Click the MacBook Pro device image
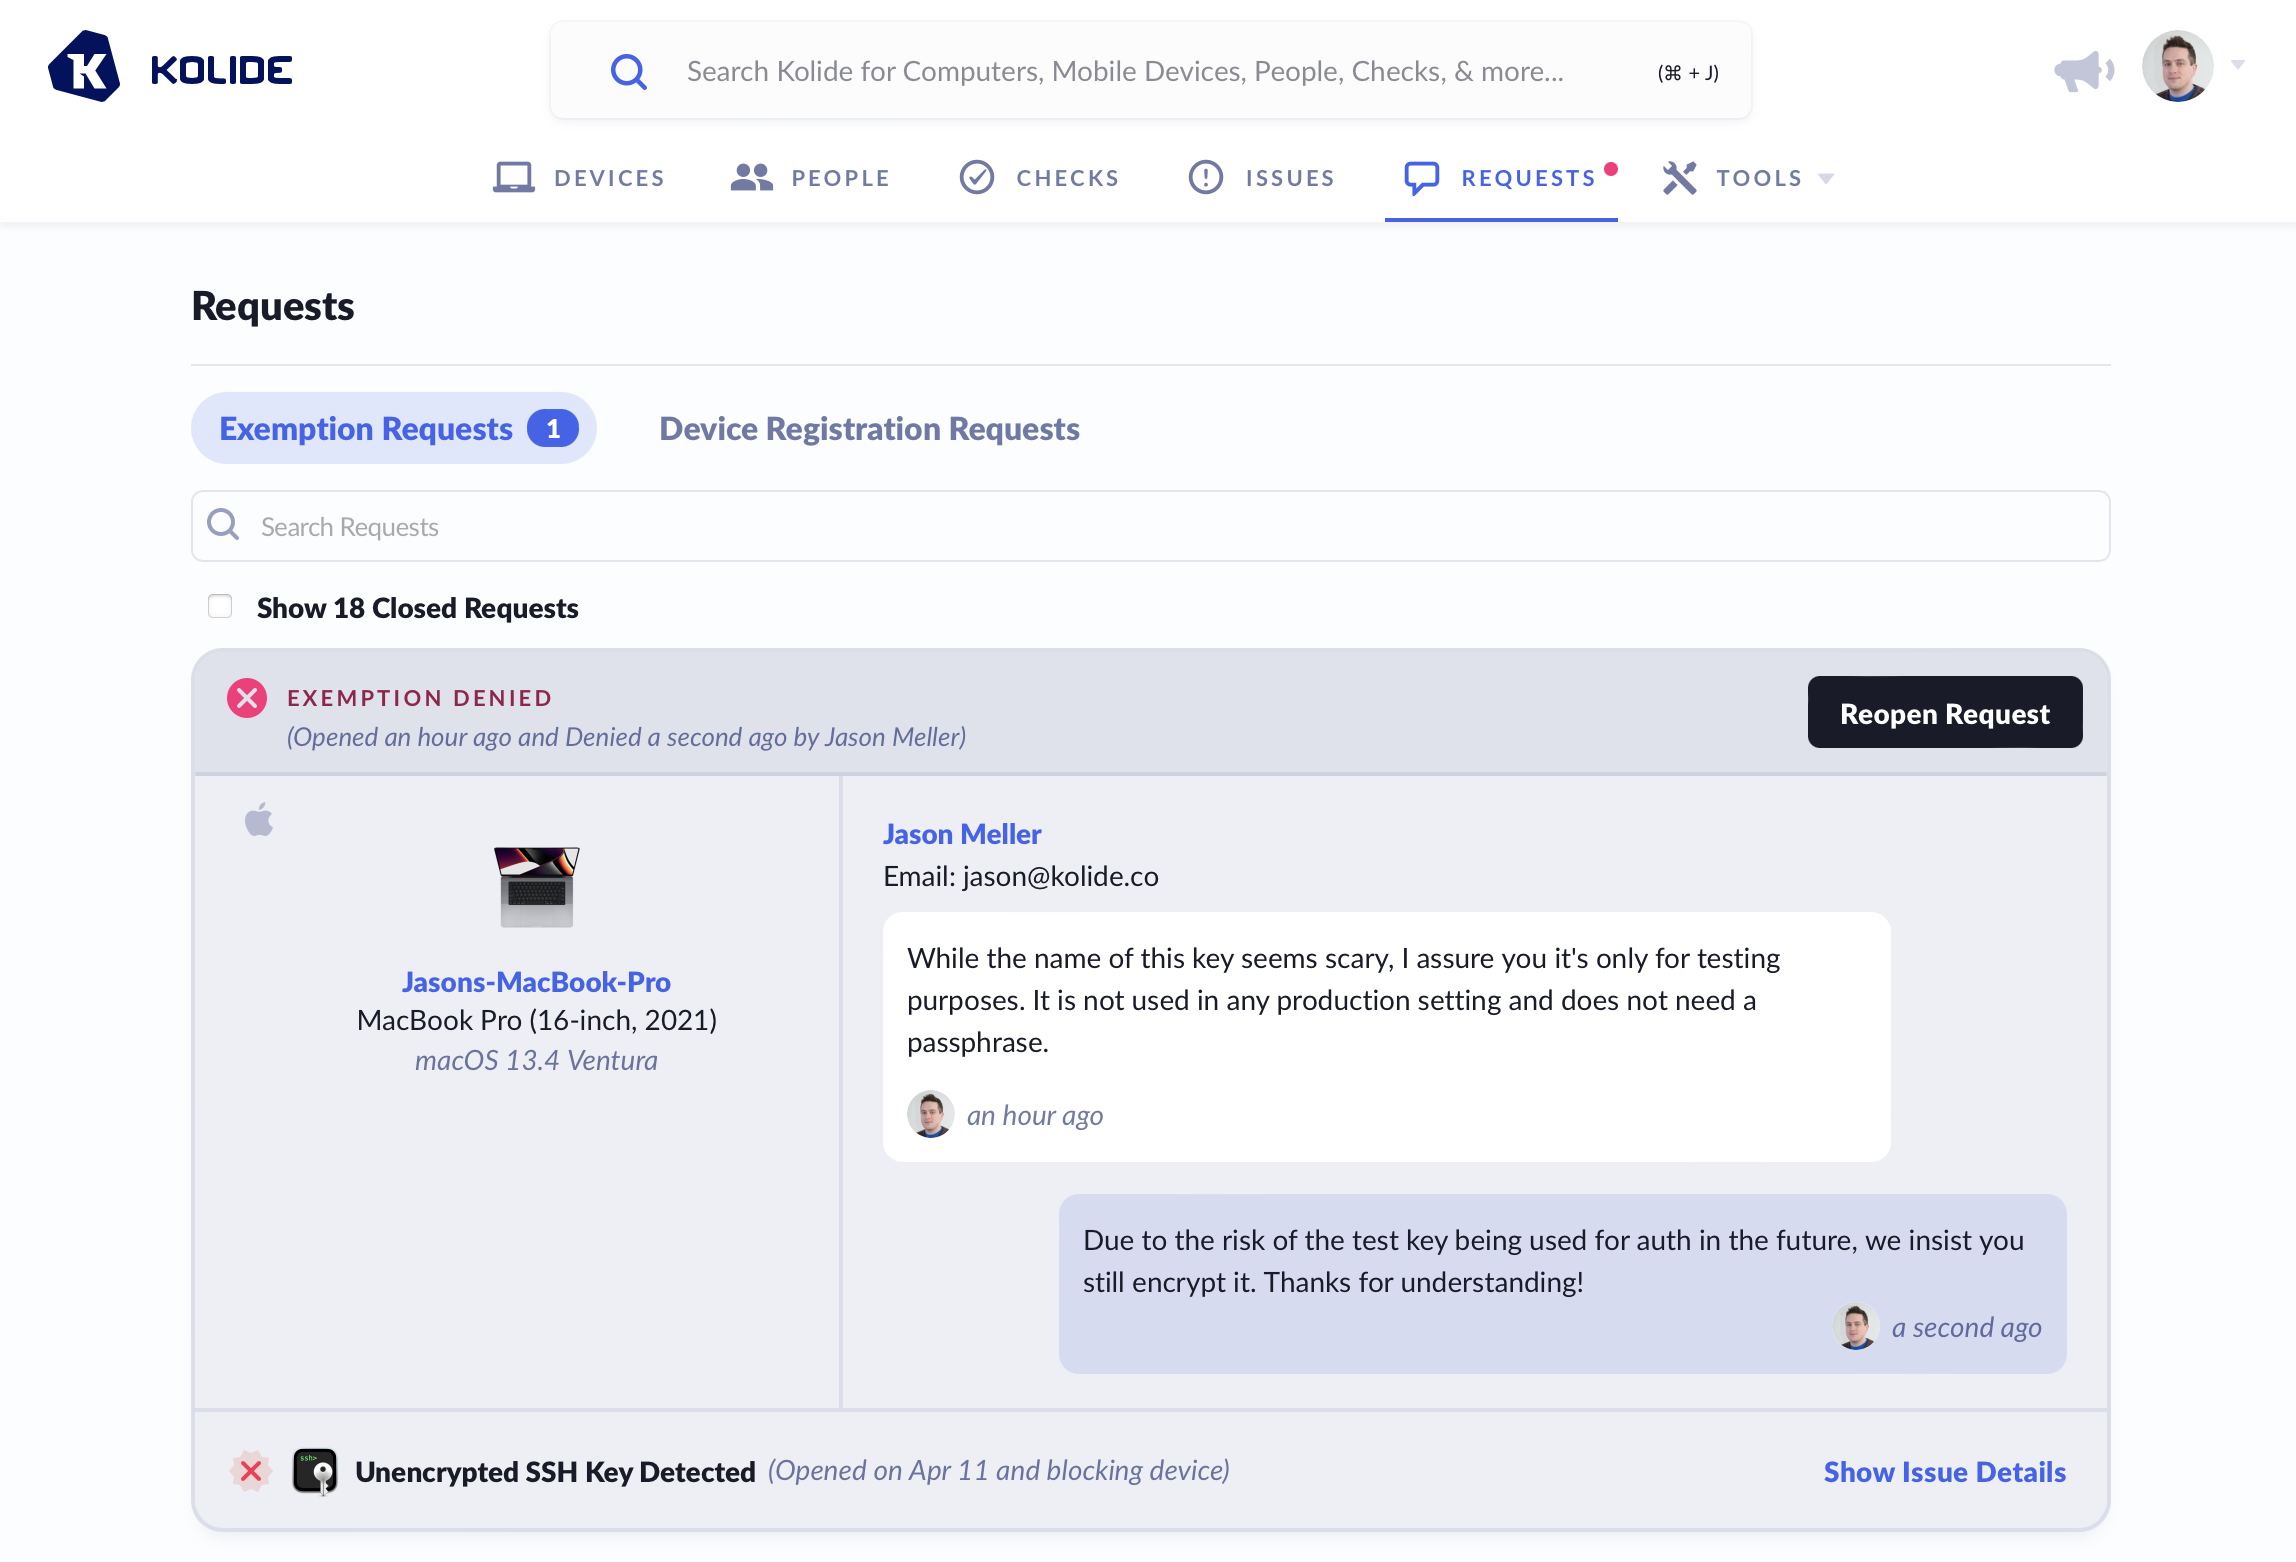 point(536,887)
